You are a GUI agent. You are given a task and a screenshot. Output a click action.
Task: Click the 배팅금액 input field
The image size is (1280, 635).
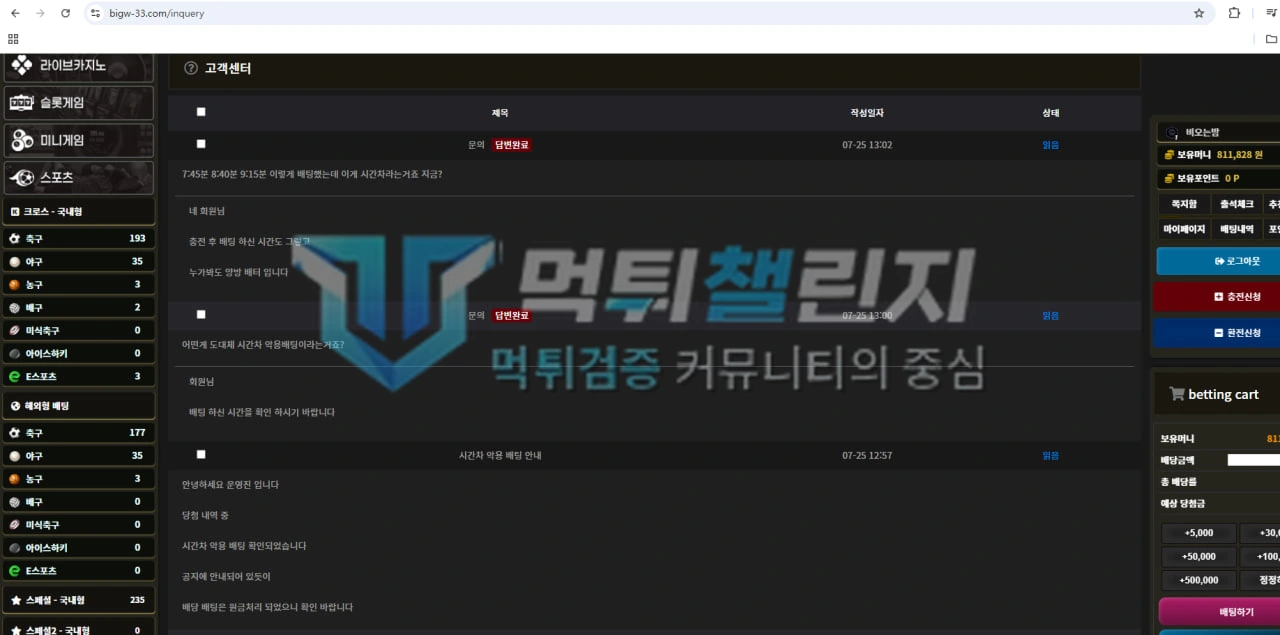coord(1253,460)
